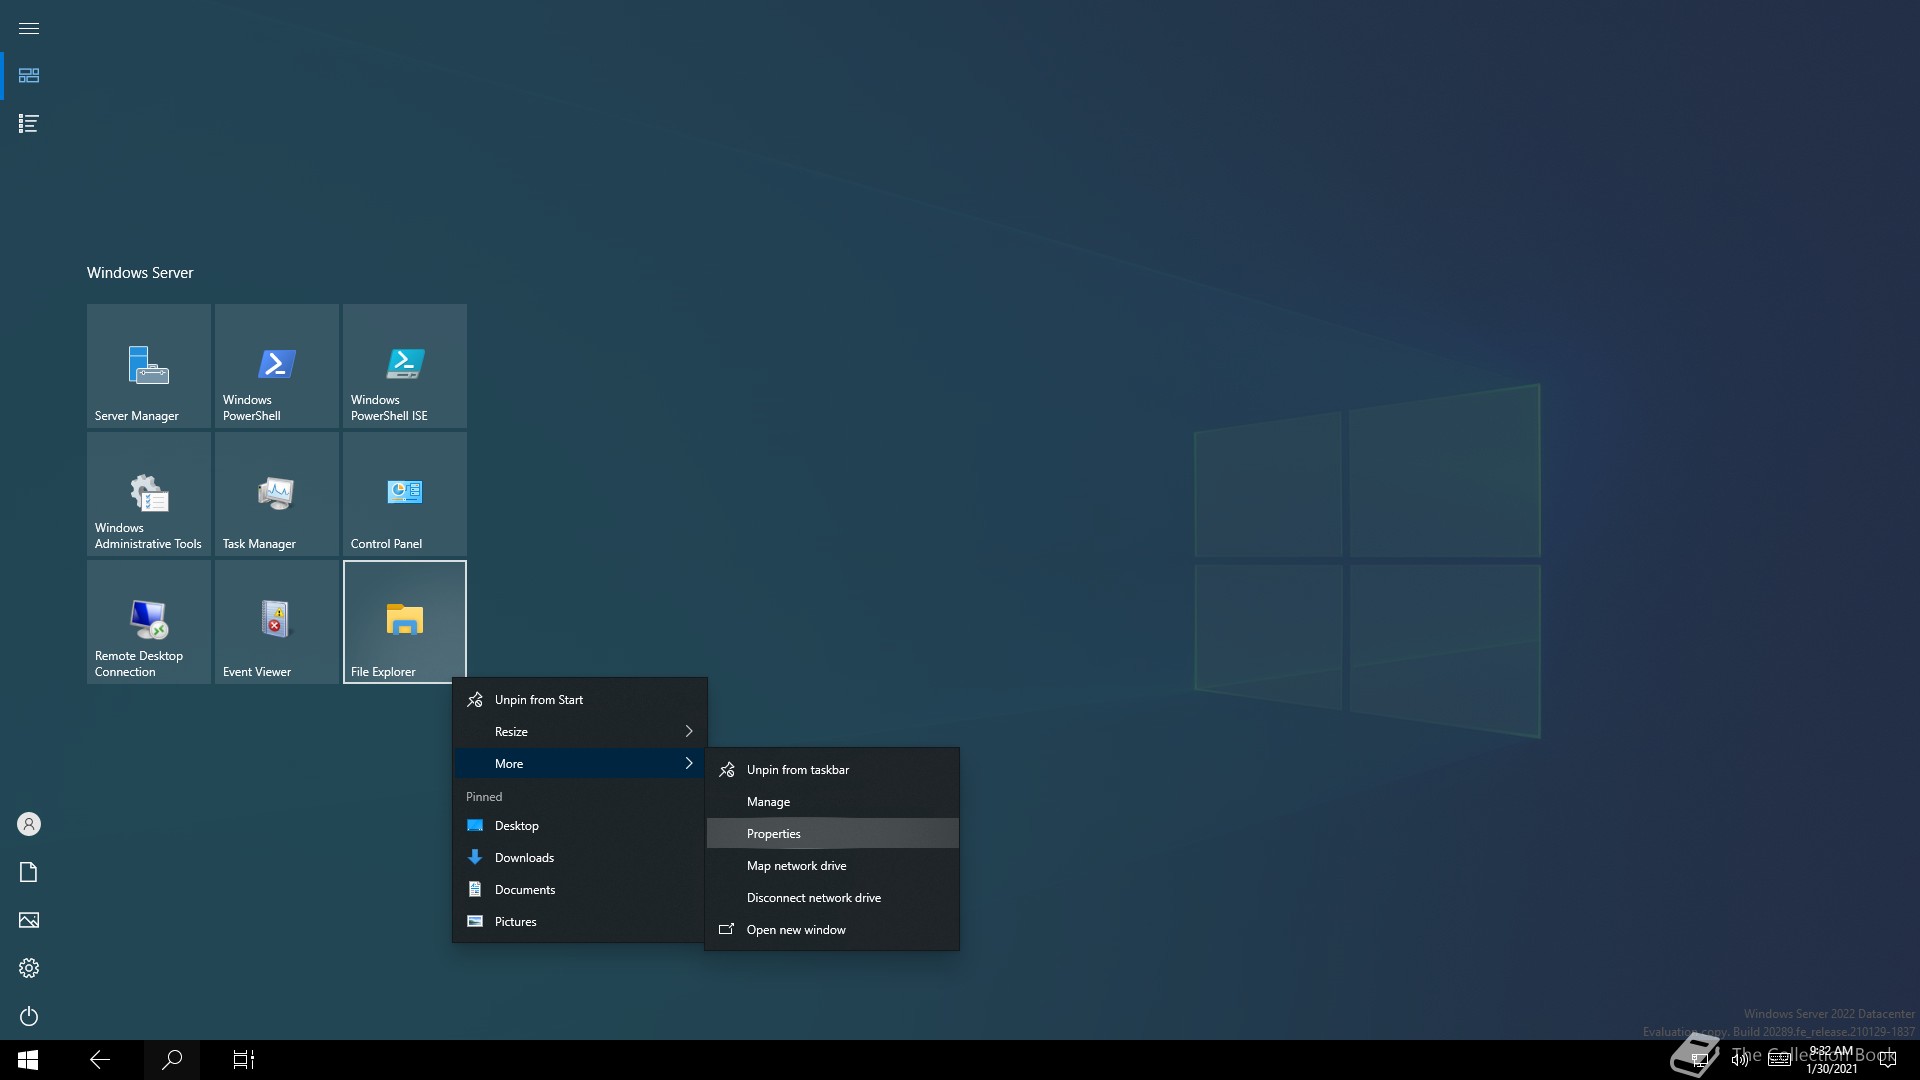Open the Pictures sidebar icon
1920x1080 pixels.
[29, 920]
